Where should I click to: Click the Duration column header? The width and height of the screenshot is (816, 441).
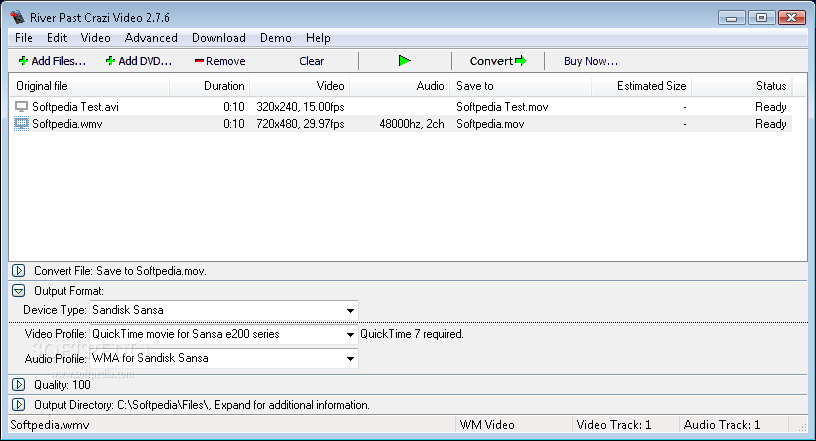210,86
